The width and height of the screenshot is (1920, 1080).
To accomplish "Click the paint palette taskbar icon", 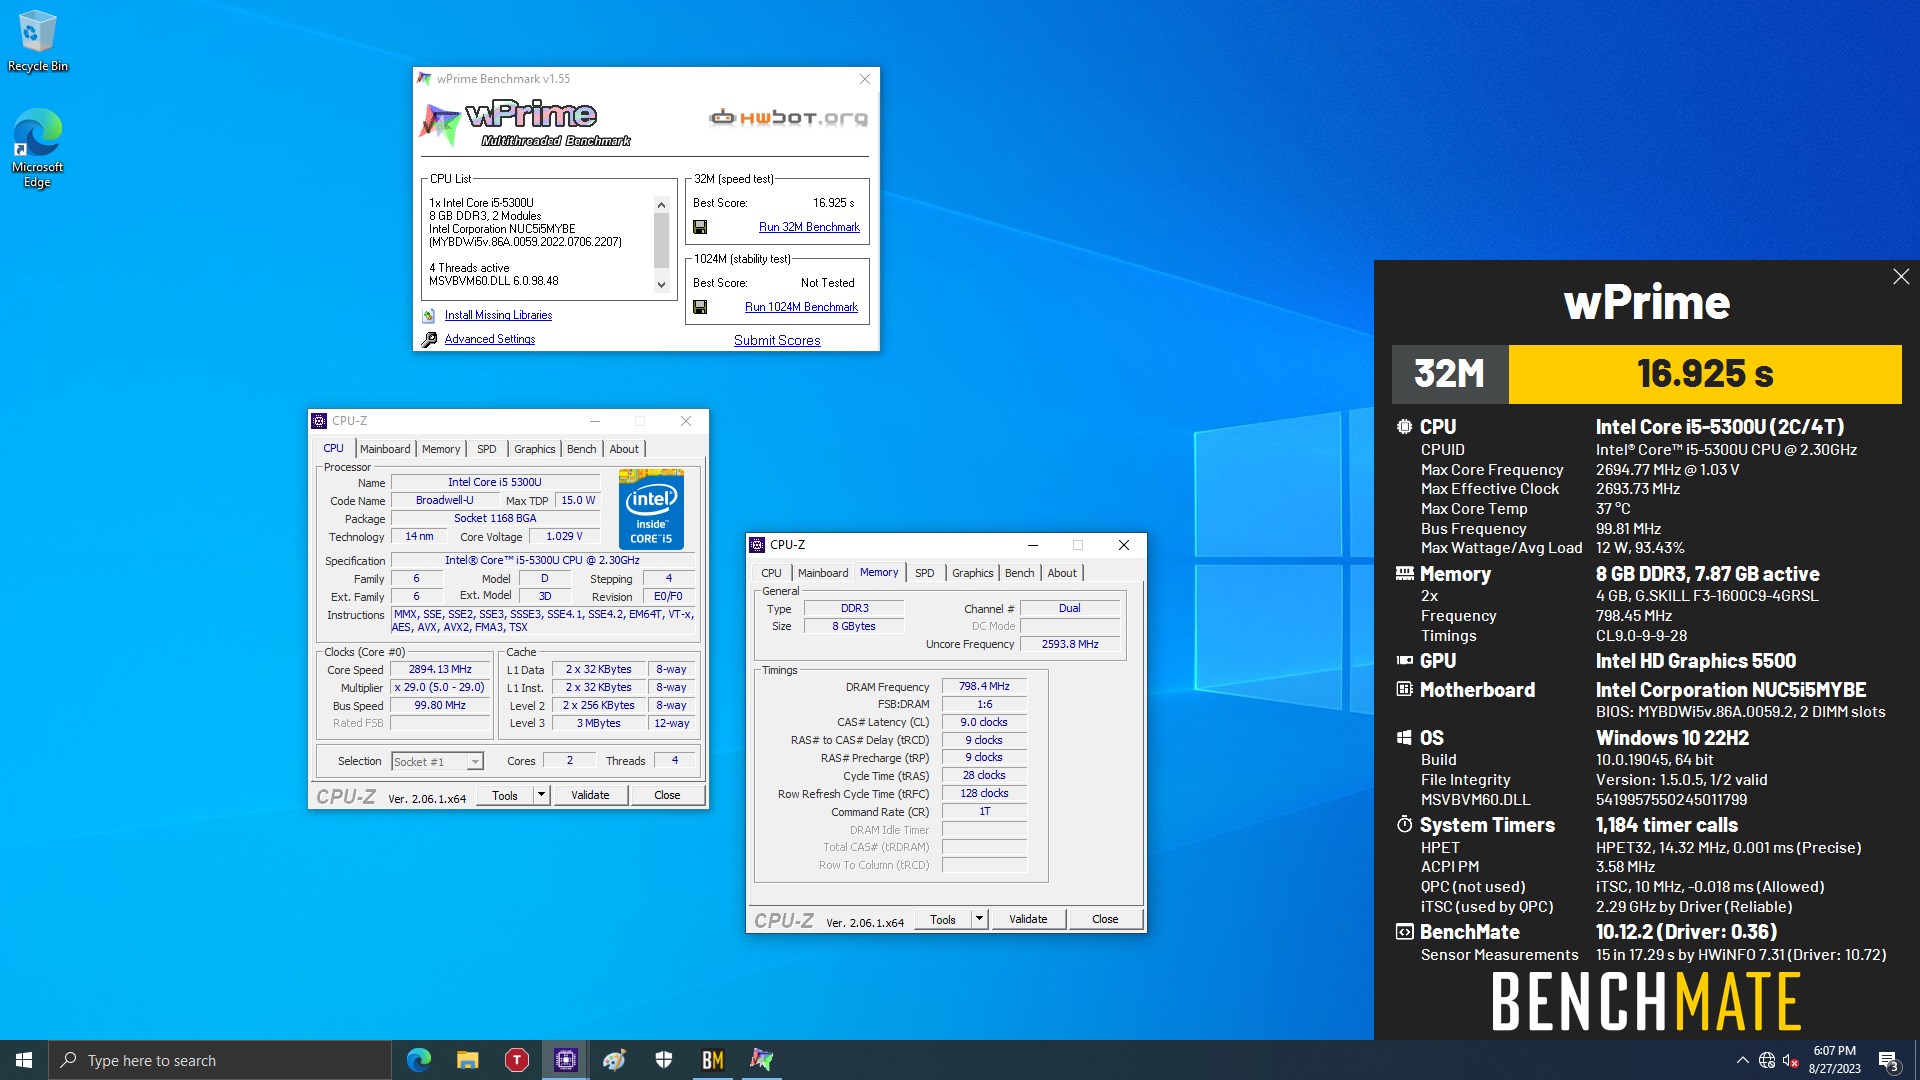I will (615, 1060).
